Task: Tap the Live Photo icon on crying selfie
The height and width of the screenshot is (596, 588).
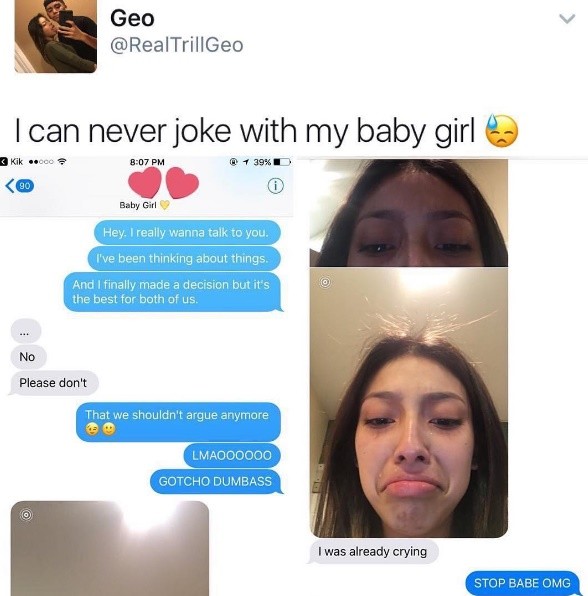Action: tap(325, 282)
